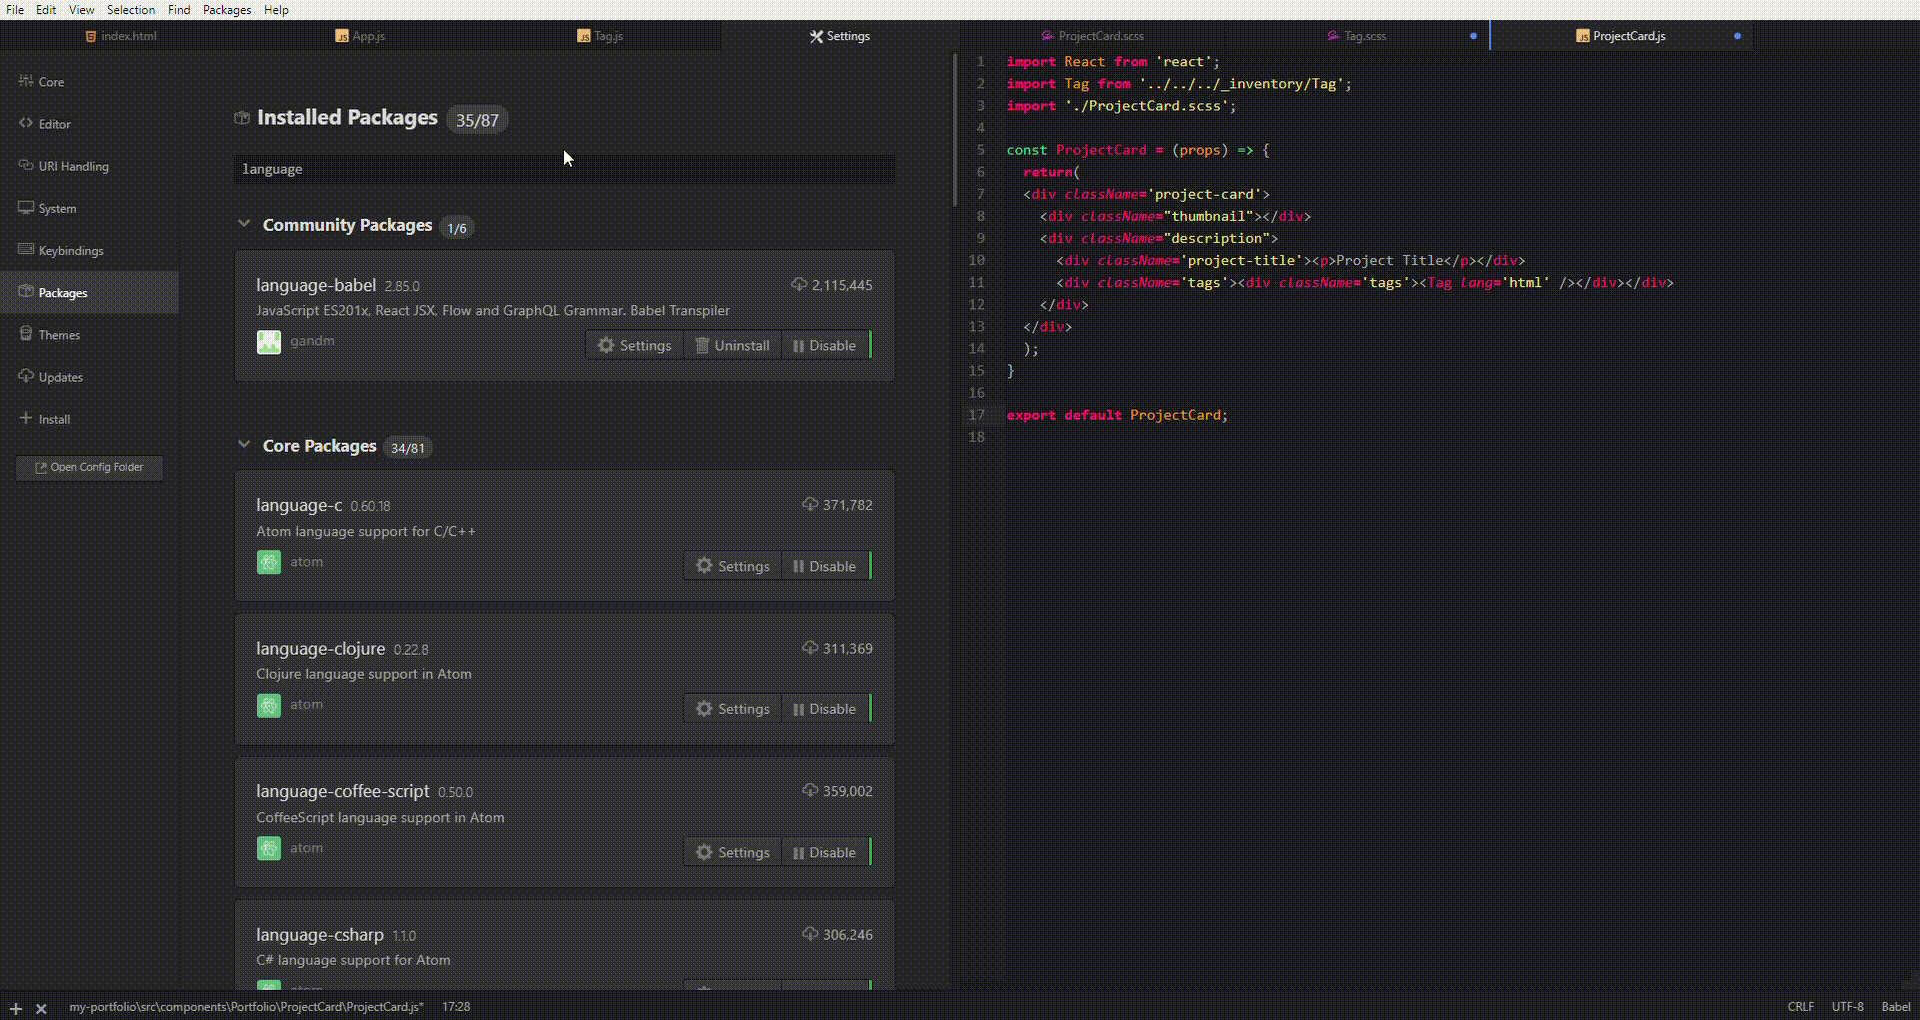The height and width of the screenshot is (1020, 1920).
Task: Open Settings for language-coffee-script package
Action: click(732, 852)
